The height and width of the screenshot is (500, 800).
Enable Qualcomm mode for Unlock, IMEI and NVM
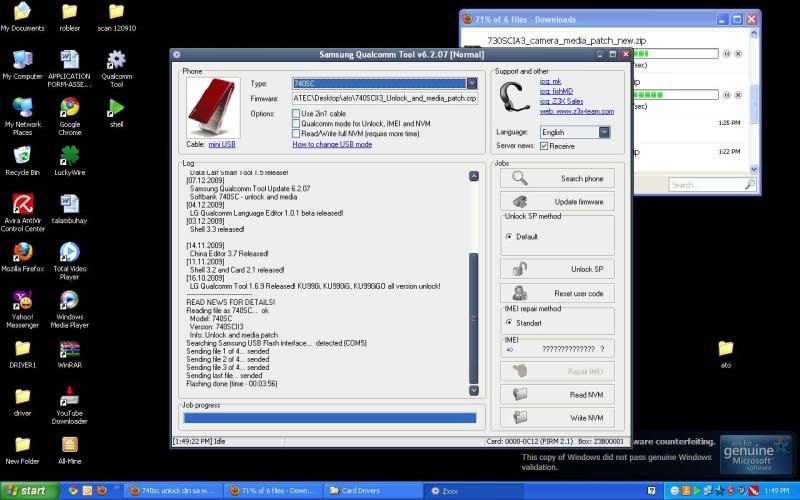(296, 123)
